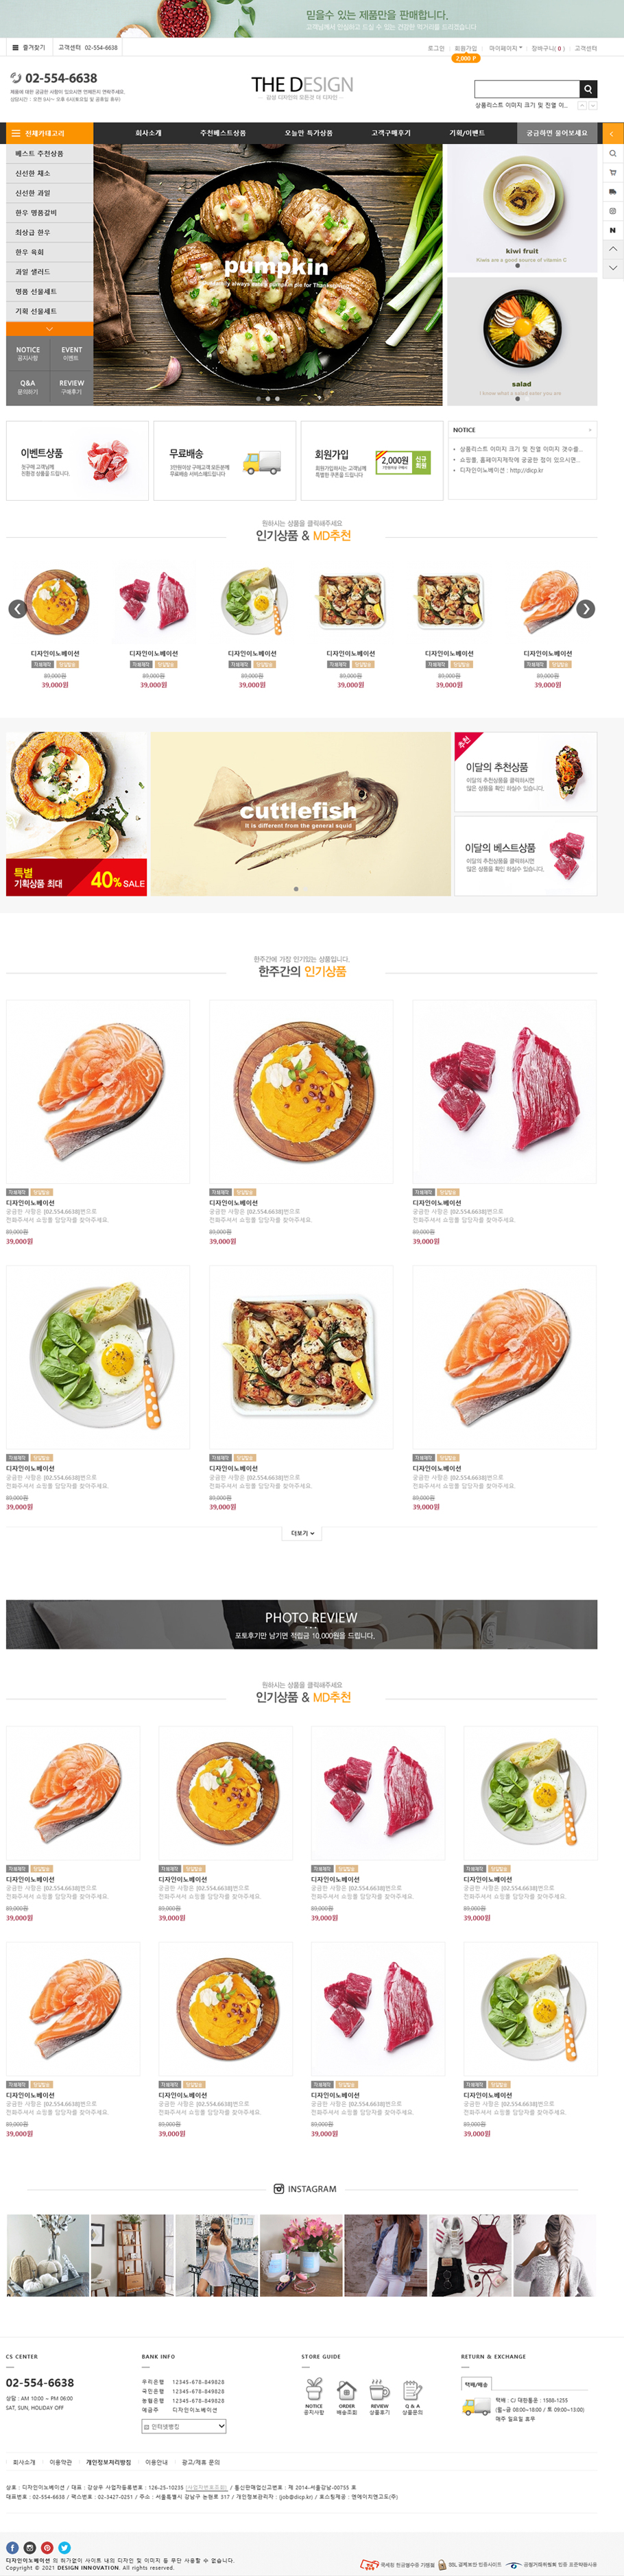Image resolution: width=624 pixels, height=2576 pixels.
Task: Click the next arrow on product carousel
Action: tap(586, 609)
